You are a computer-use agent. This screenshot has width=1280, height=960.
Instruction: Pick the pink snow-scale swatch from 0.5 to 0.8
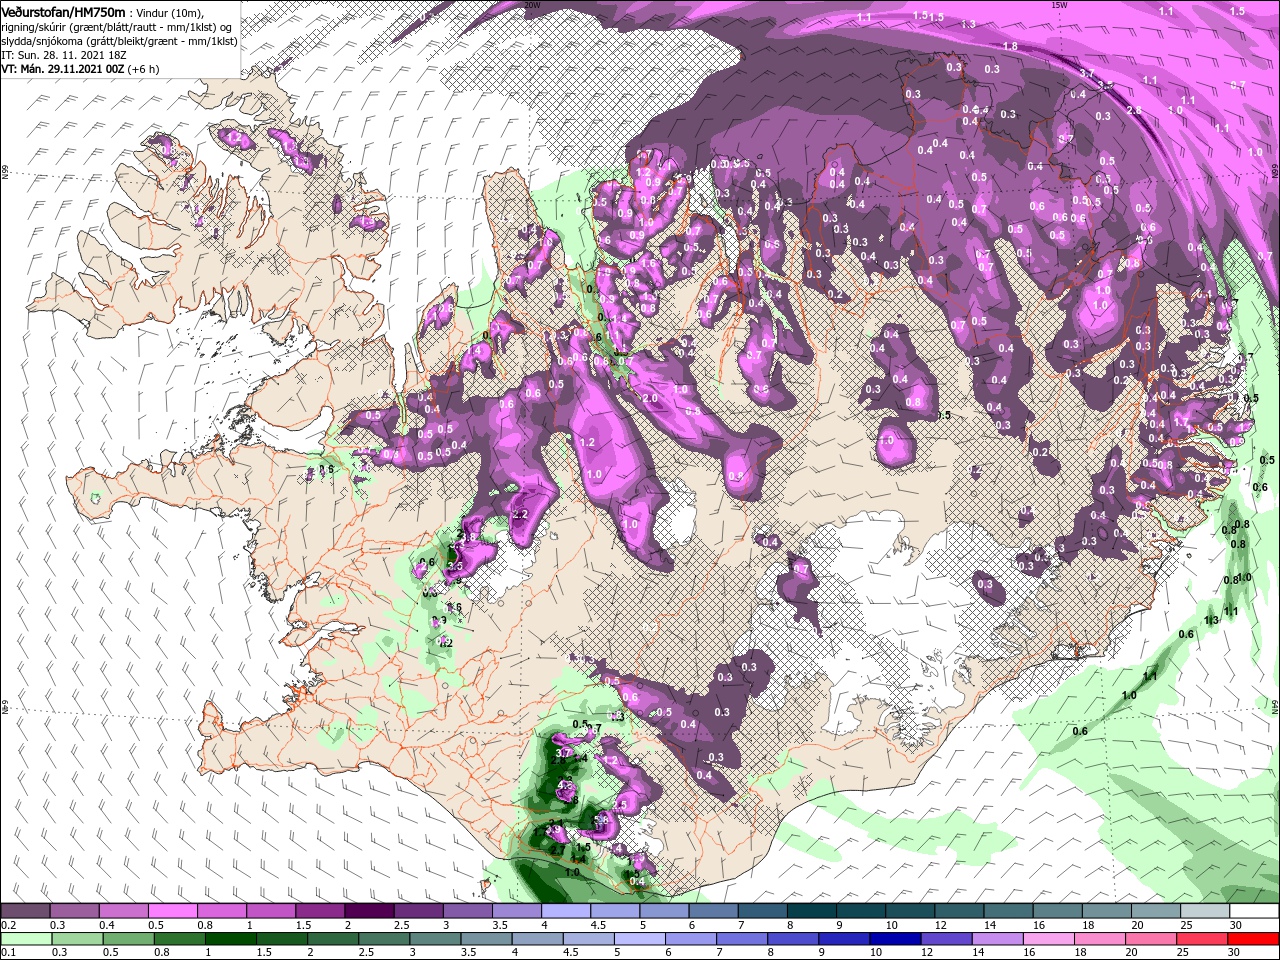[172, 911]
